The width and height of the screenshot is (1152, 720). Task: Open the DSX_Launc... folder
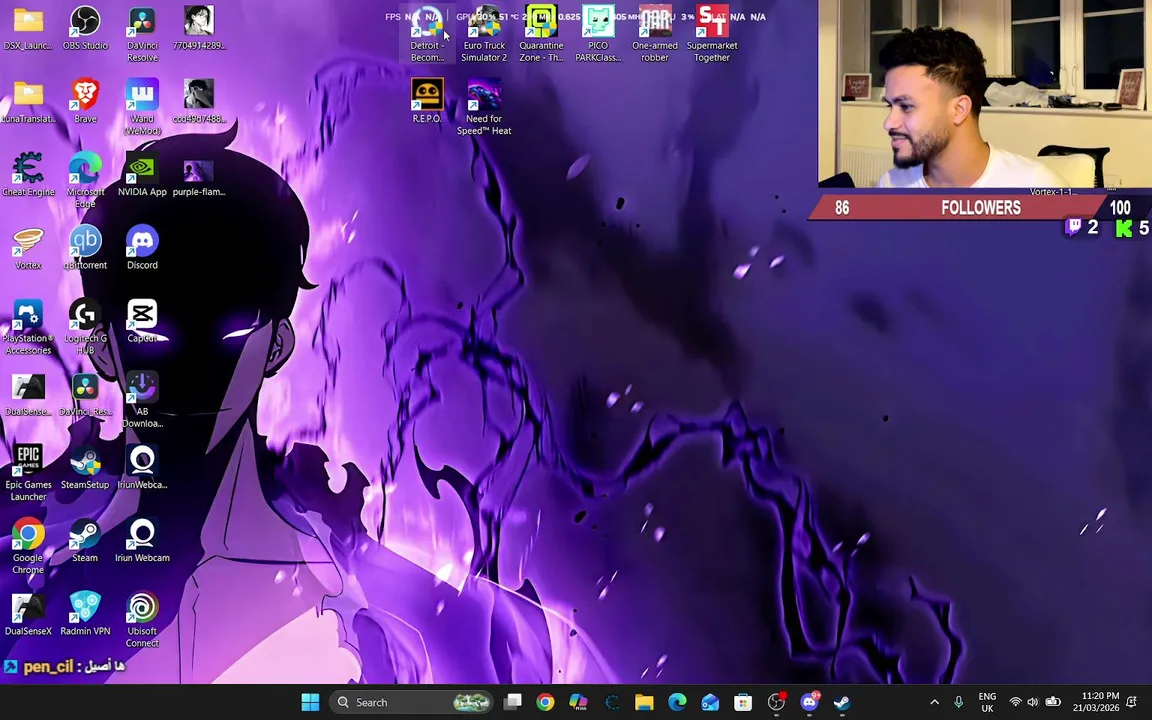(28, 28)
